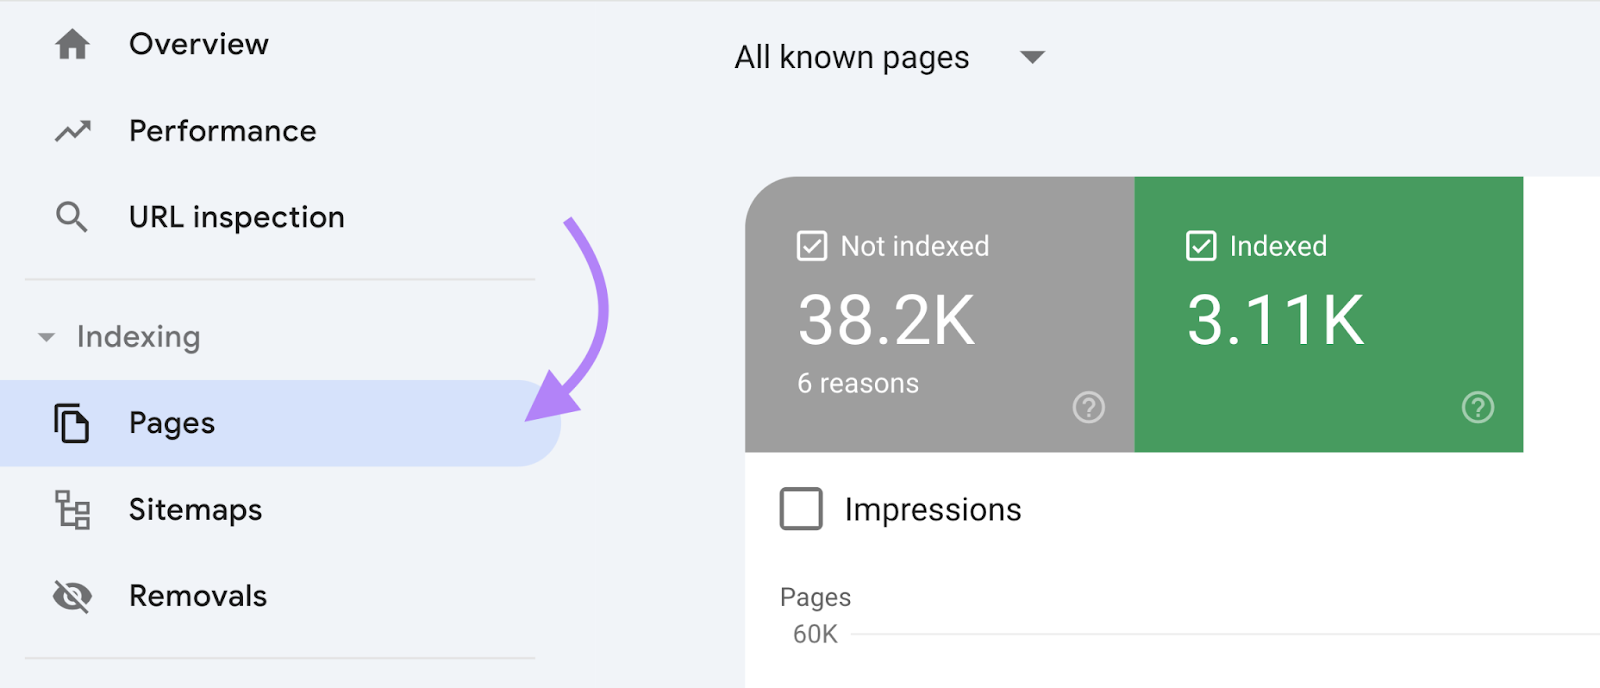Go to the Performance menu item
The image size is (1600, 688).
(x=222, y=131)
